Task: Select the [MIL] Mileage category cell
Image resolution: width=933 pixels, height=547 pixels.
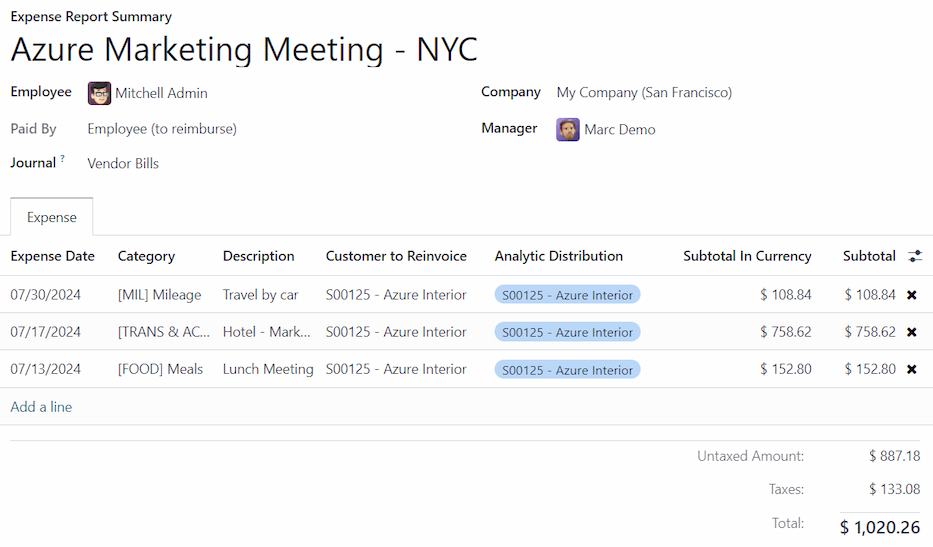Action: click(x=159, y=295)
